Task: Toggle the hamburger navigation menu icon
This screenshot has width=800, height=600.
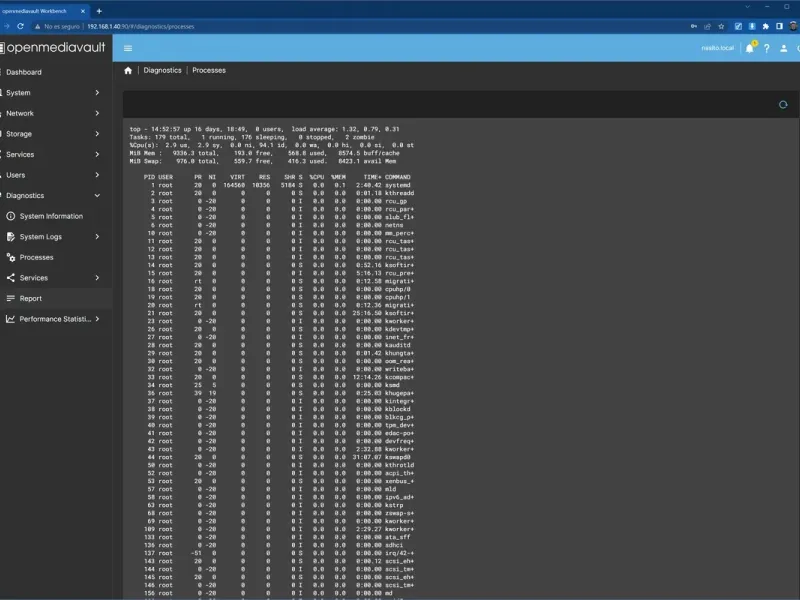Action: coord(128,48)
